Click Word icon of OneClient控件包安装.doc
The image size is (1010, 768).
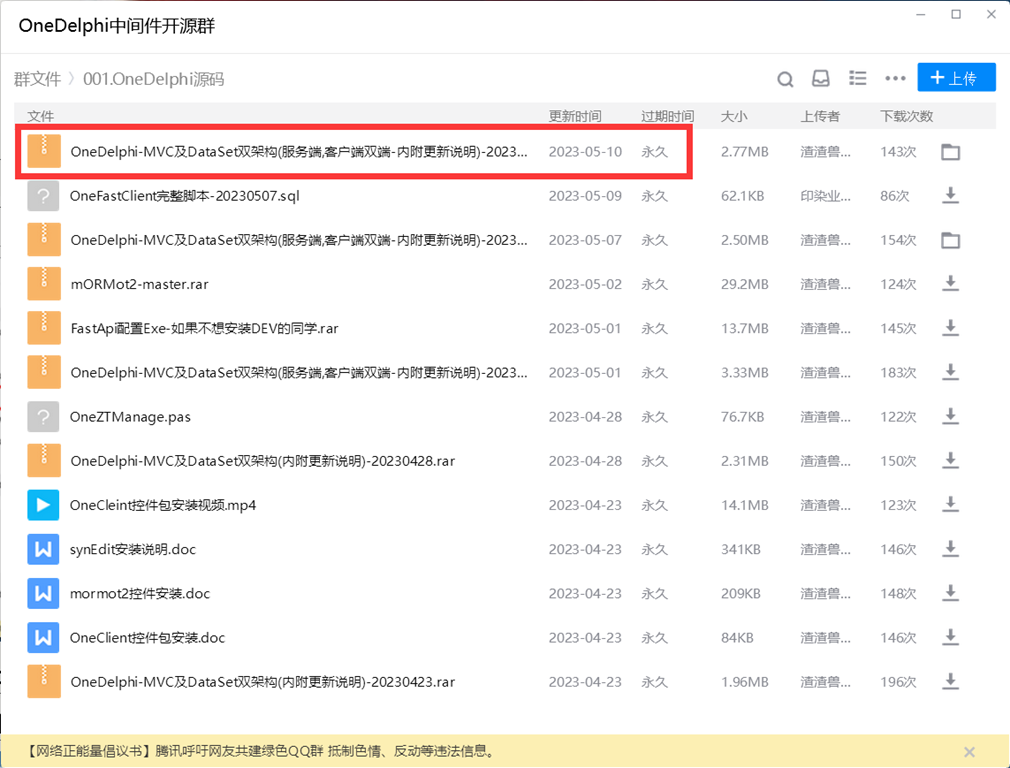click(43, 638)
